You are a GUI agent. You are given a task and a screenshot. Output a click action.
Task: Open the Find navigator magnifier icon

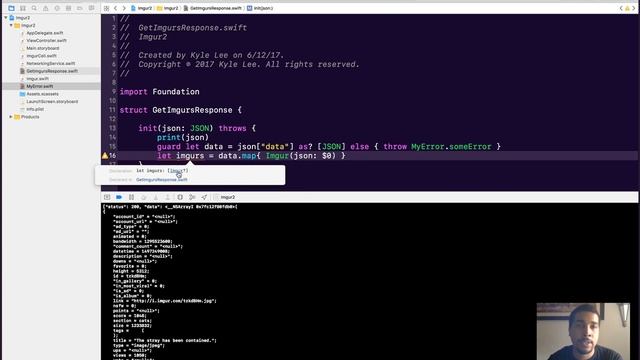34,8
